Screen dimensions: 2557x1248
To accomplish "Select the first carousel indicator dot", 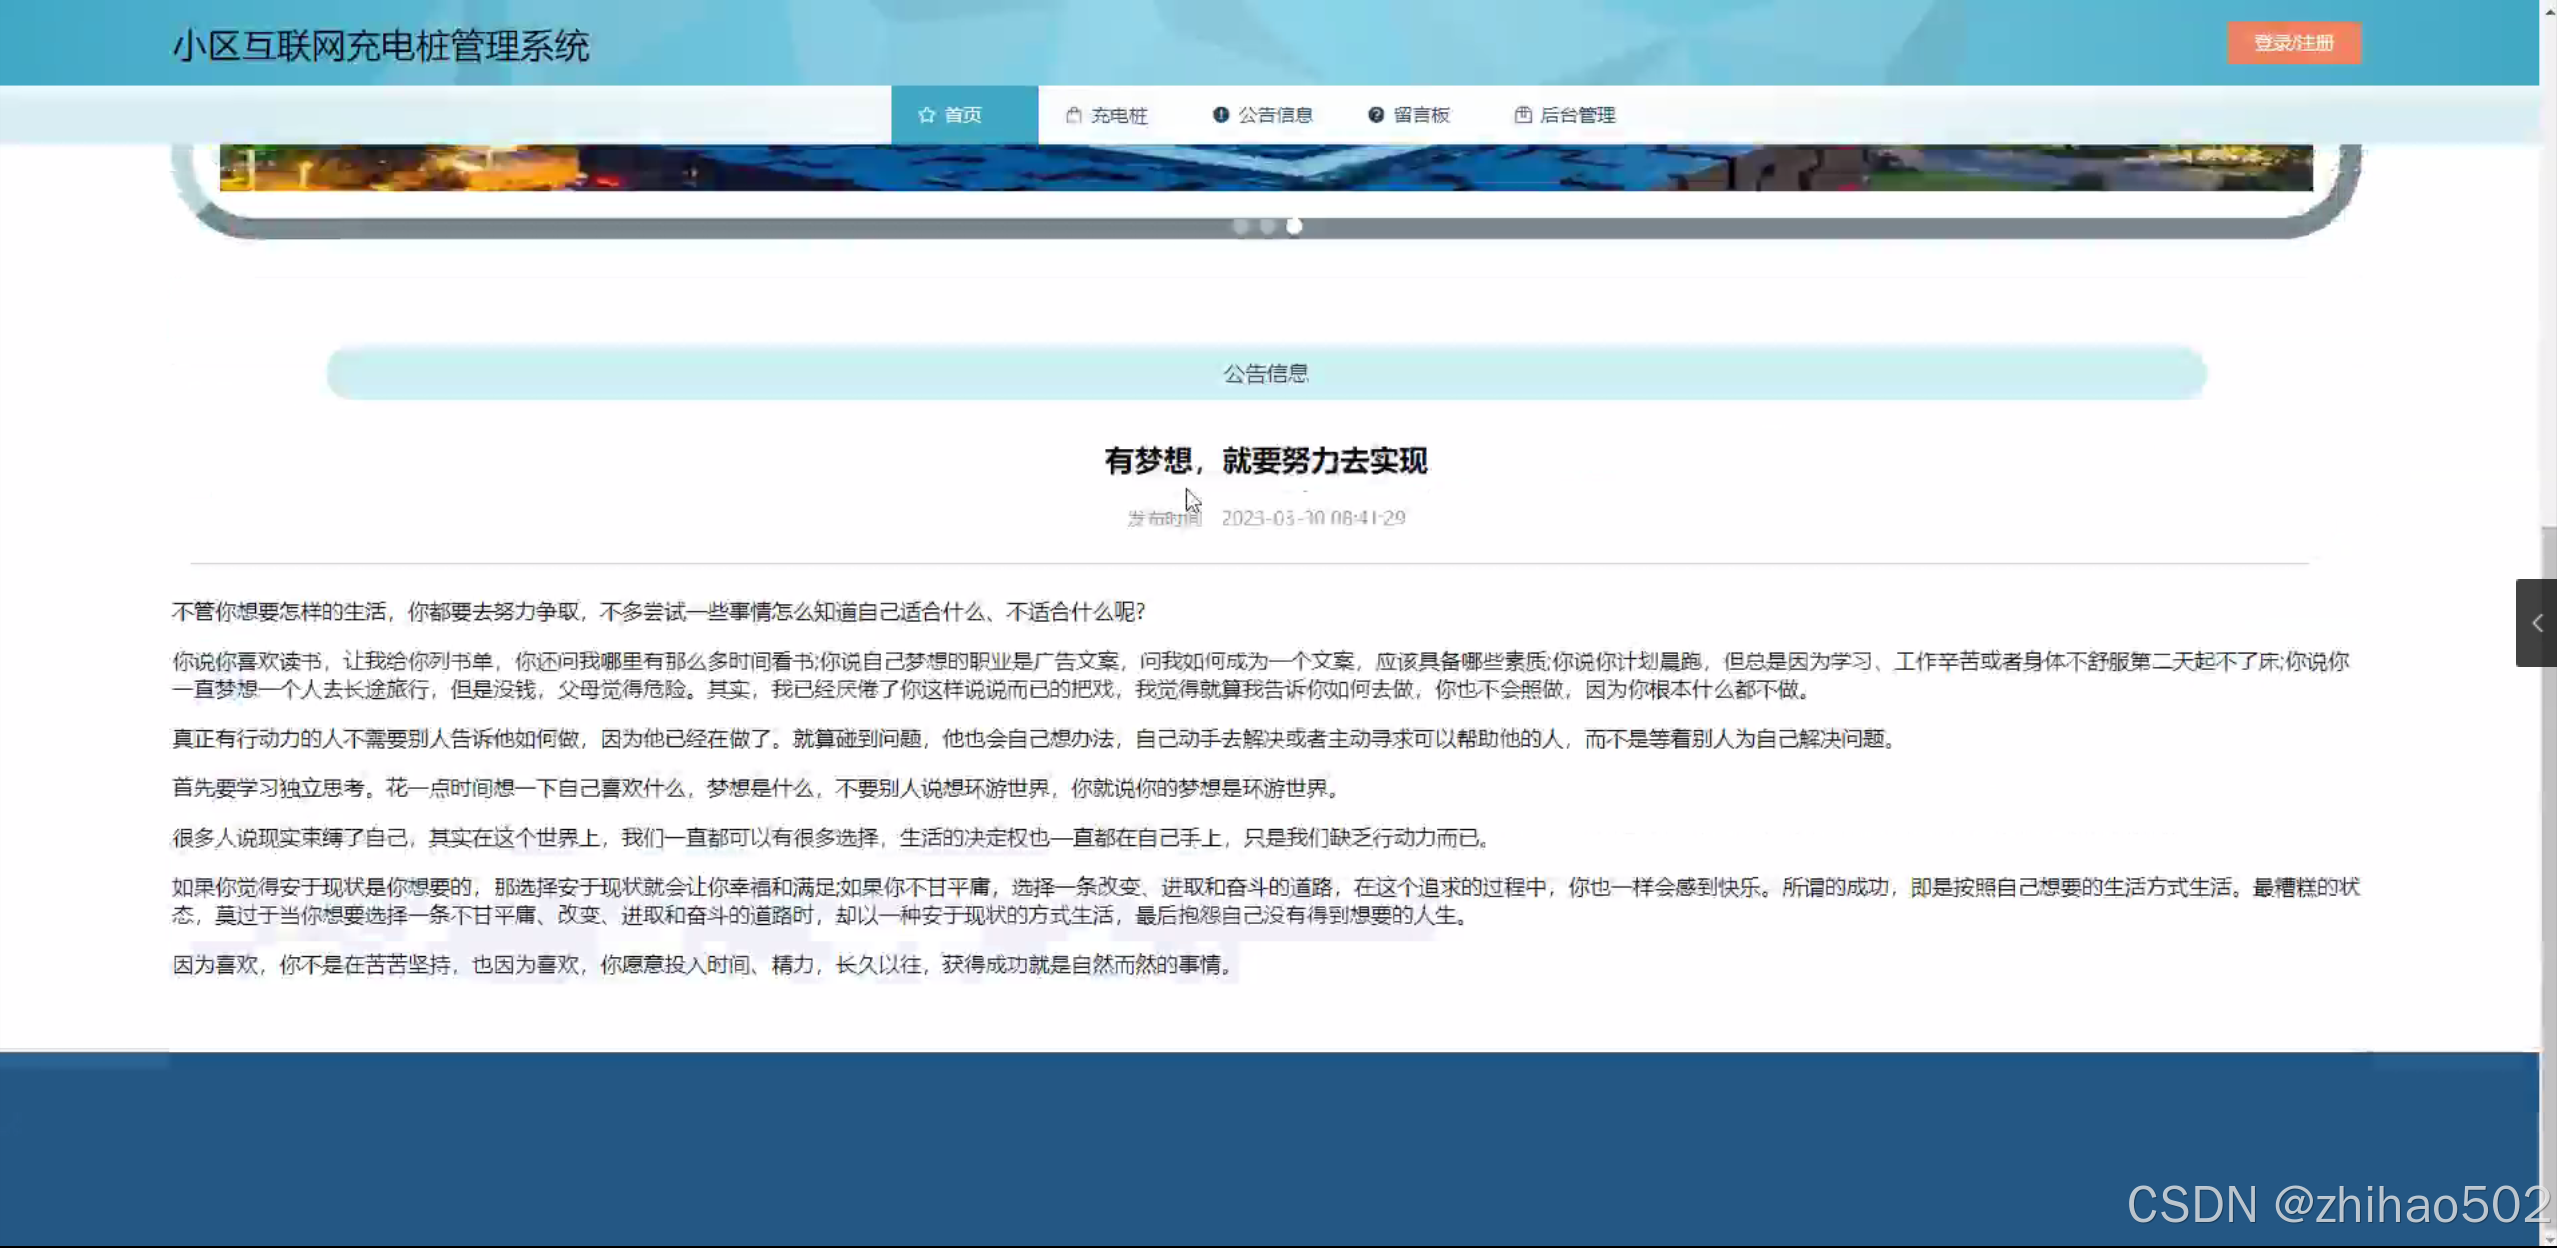I will pyautogui.click(x=1240, y=227).
